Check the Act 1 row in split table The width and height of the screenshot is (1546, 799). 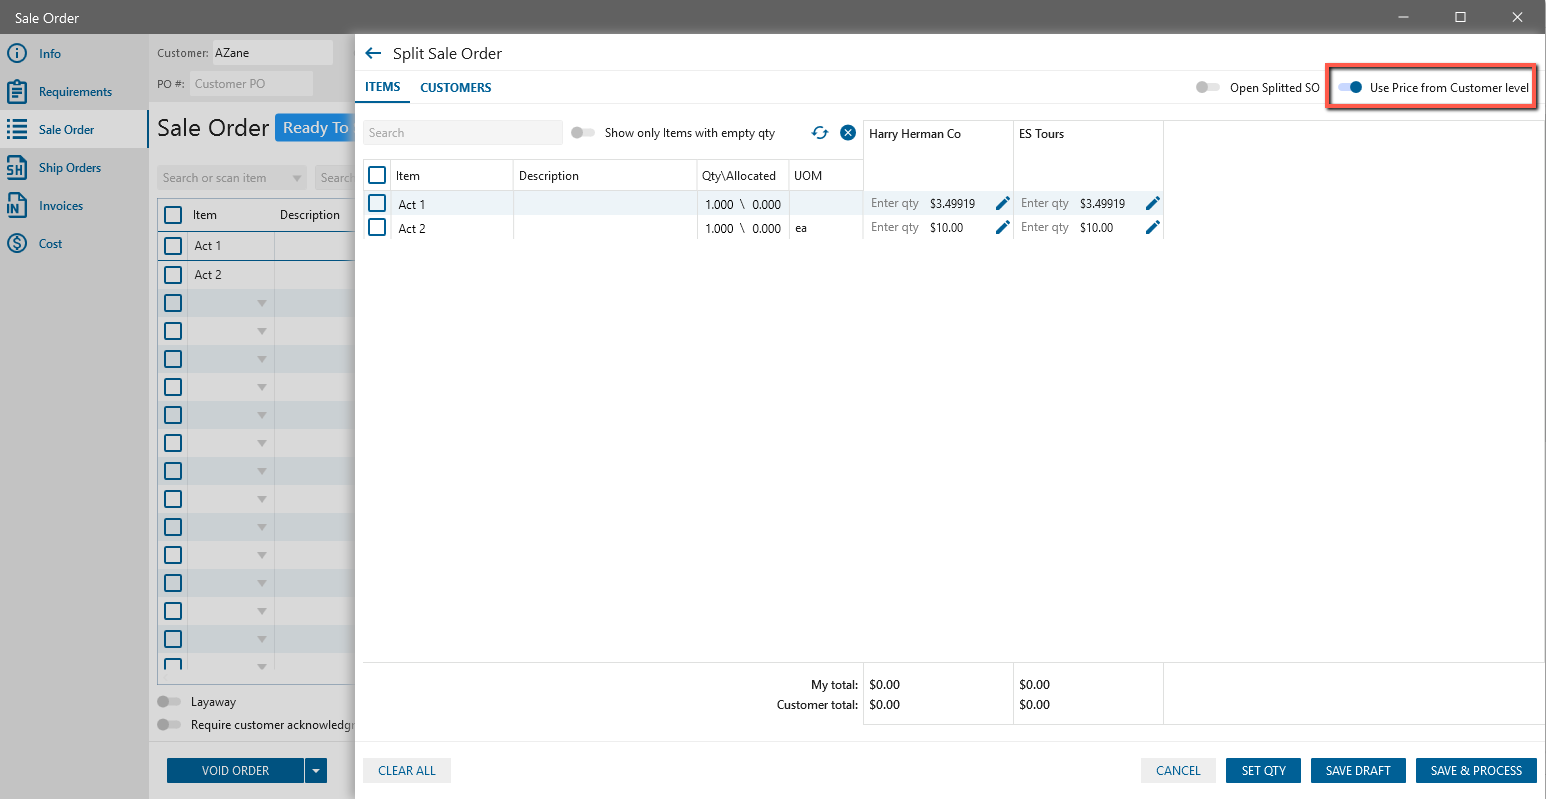coord(377,203)
